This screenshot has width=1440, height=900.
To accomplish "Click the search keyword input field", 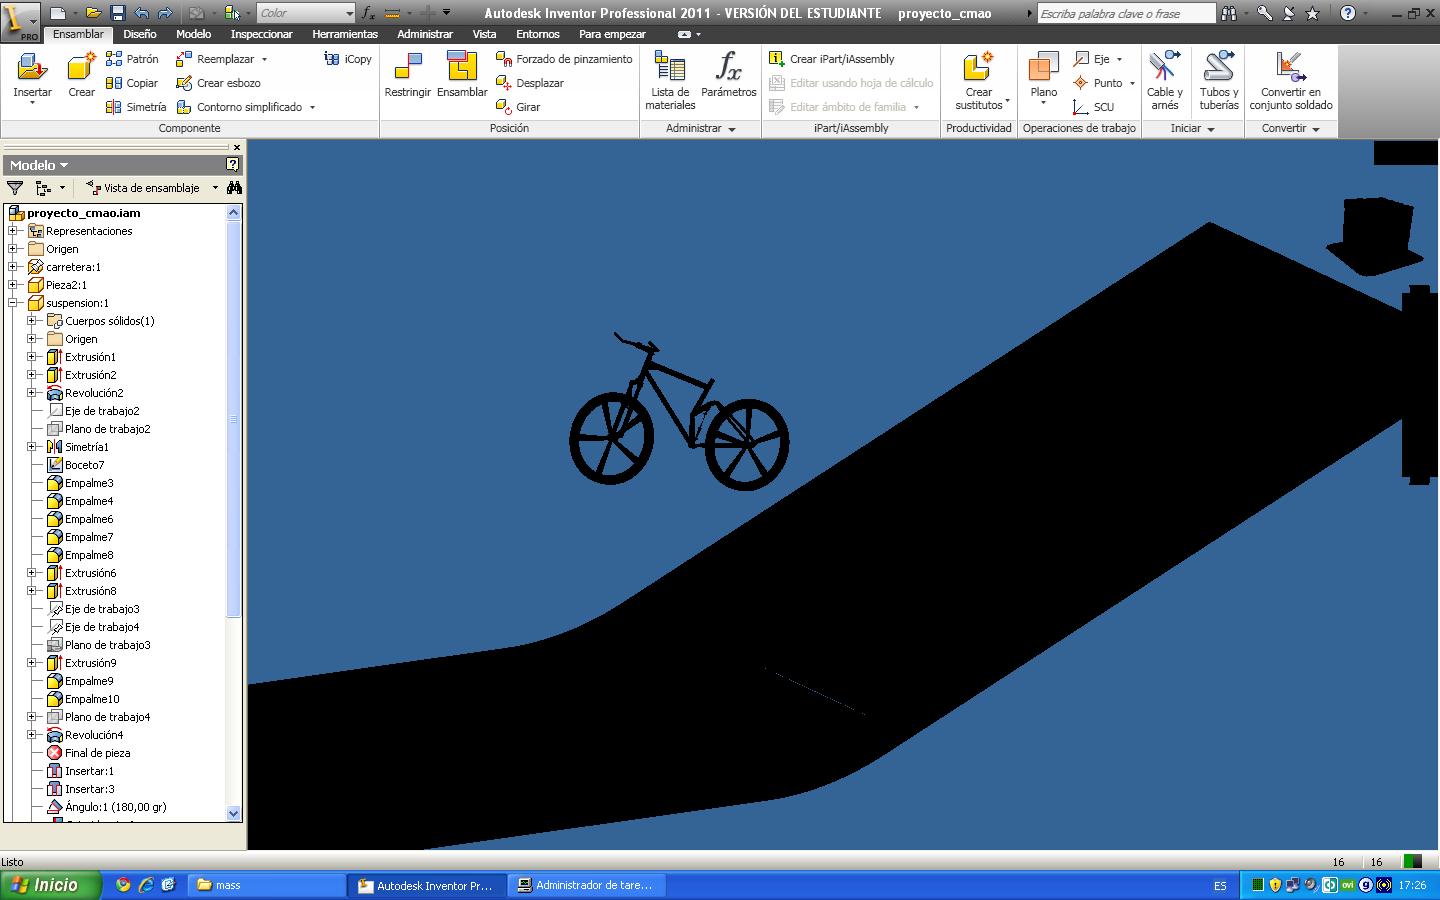I will point(1126,13).
